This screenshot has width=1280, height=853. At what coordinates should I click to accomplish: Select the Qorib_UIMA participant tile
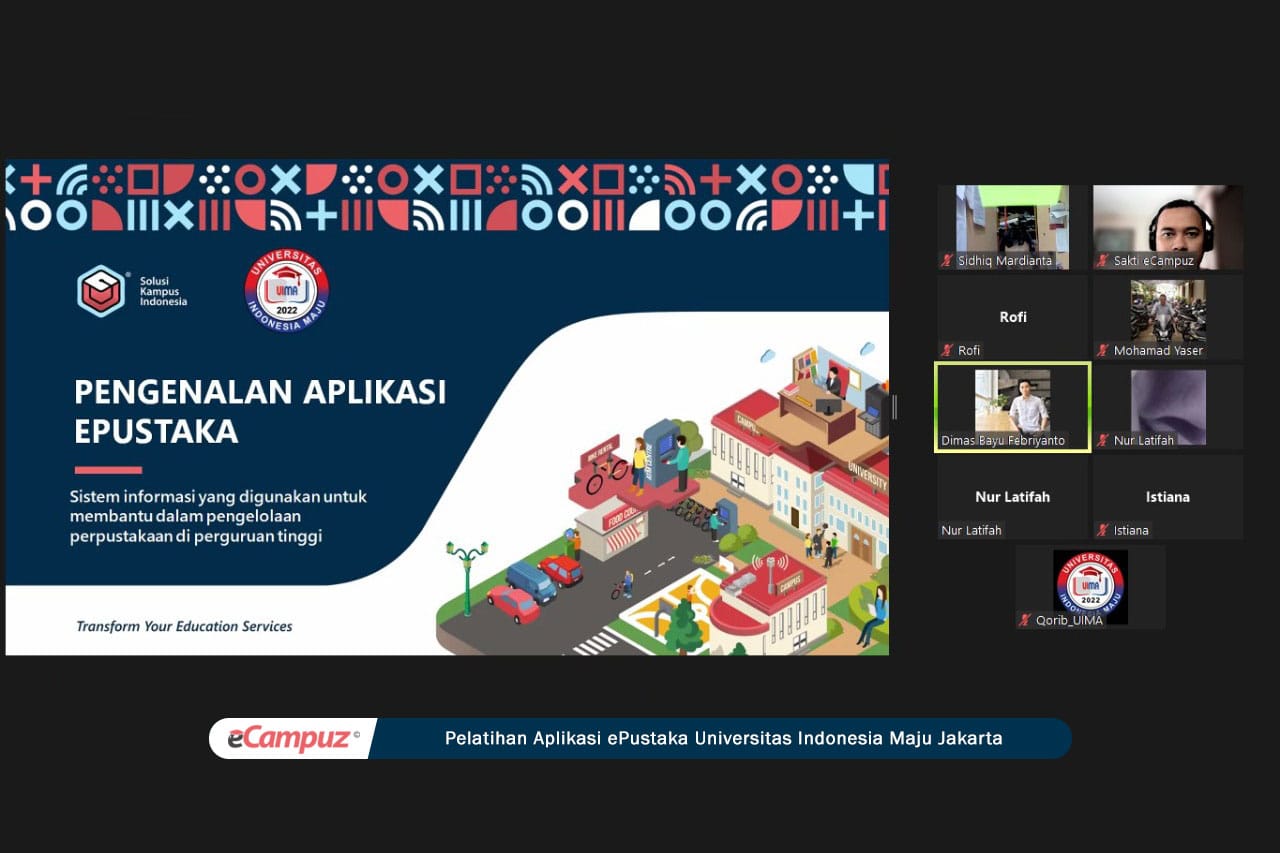[x=1090, y=587]
